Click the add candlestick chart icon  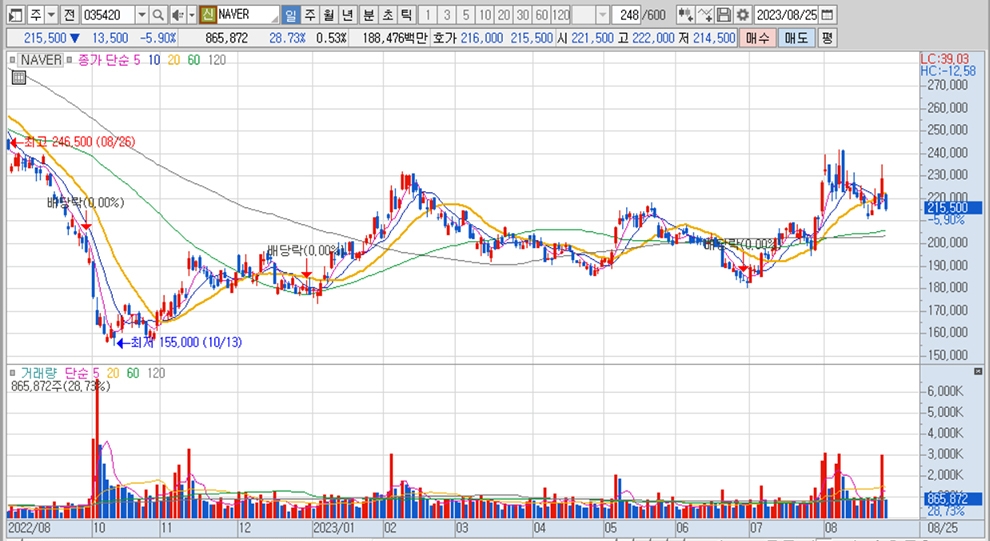(x=684, y=15)
